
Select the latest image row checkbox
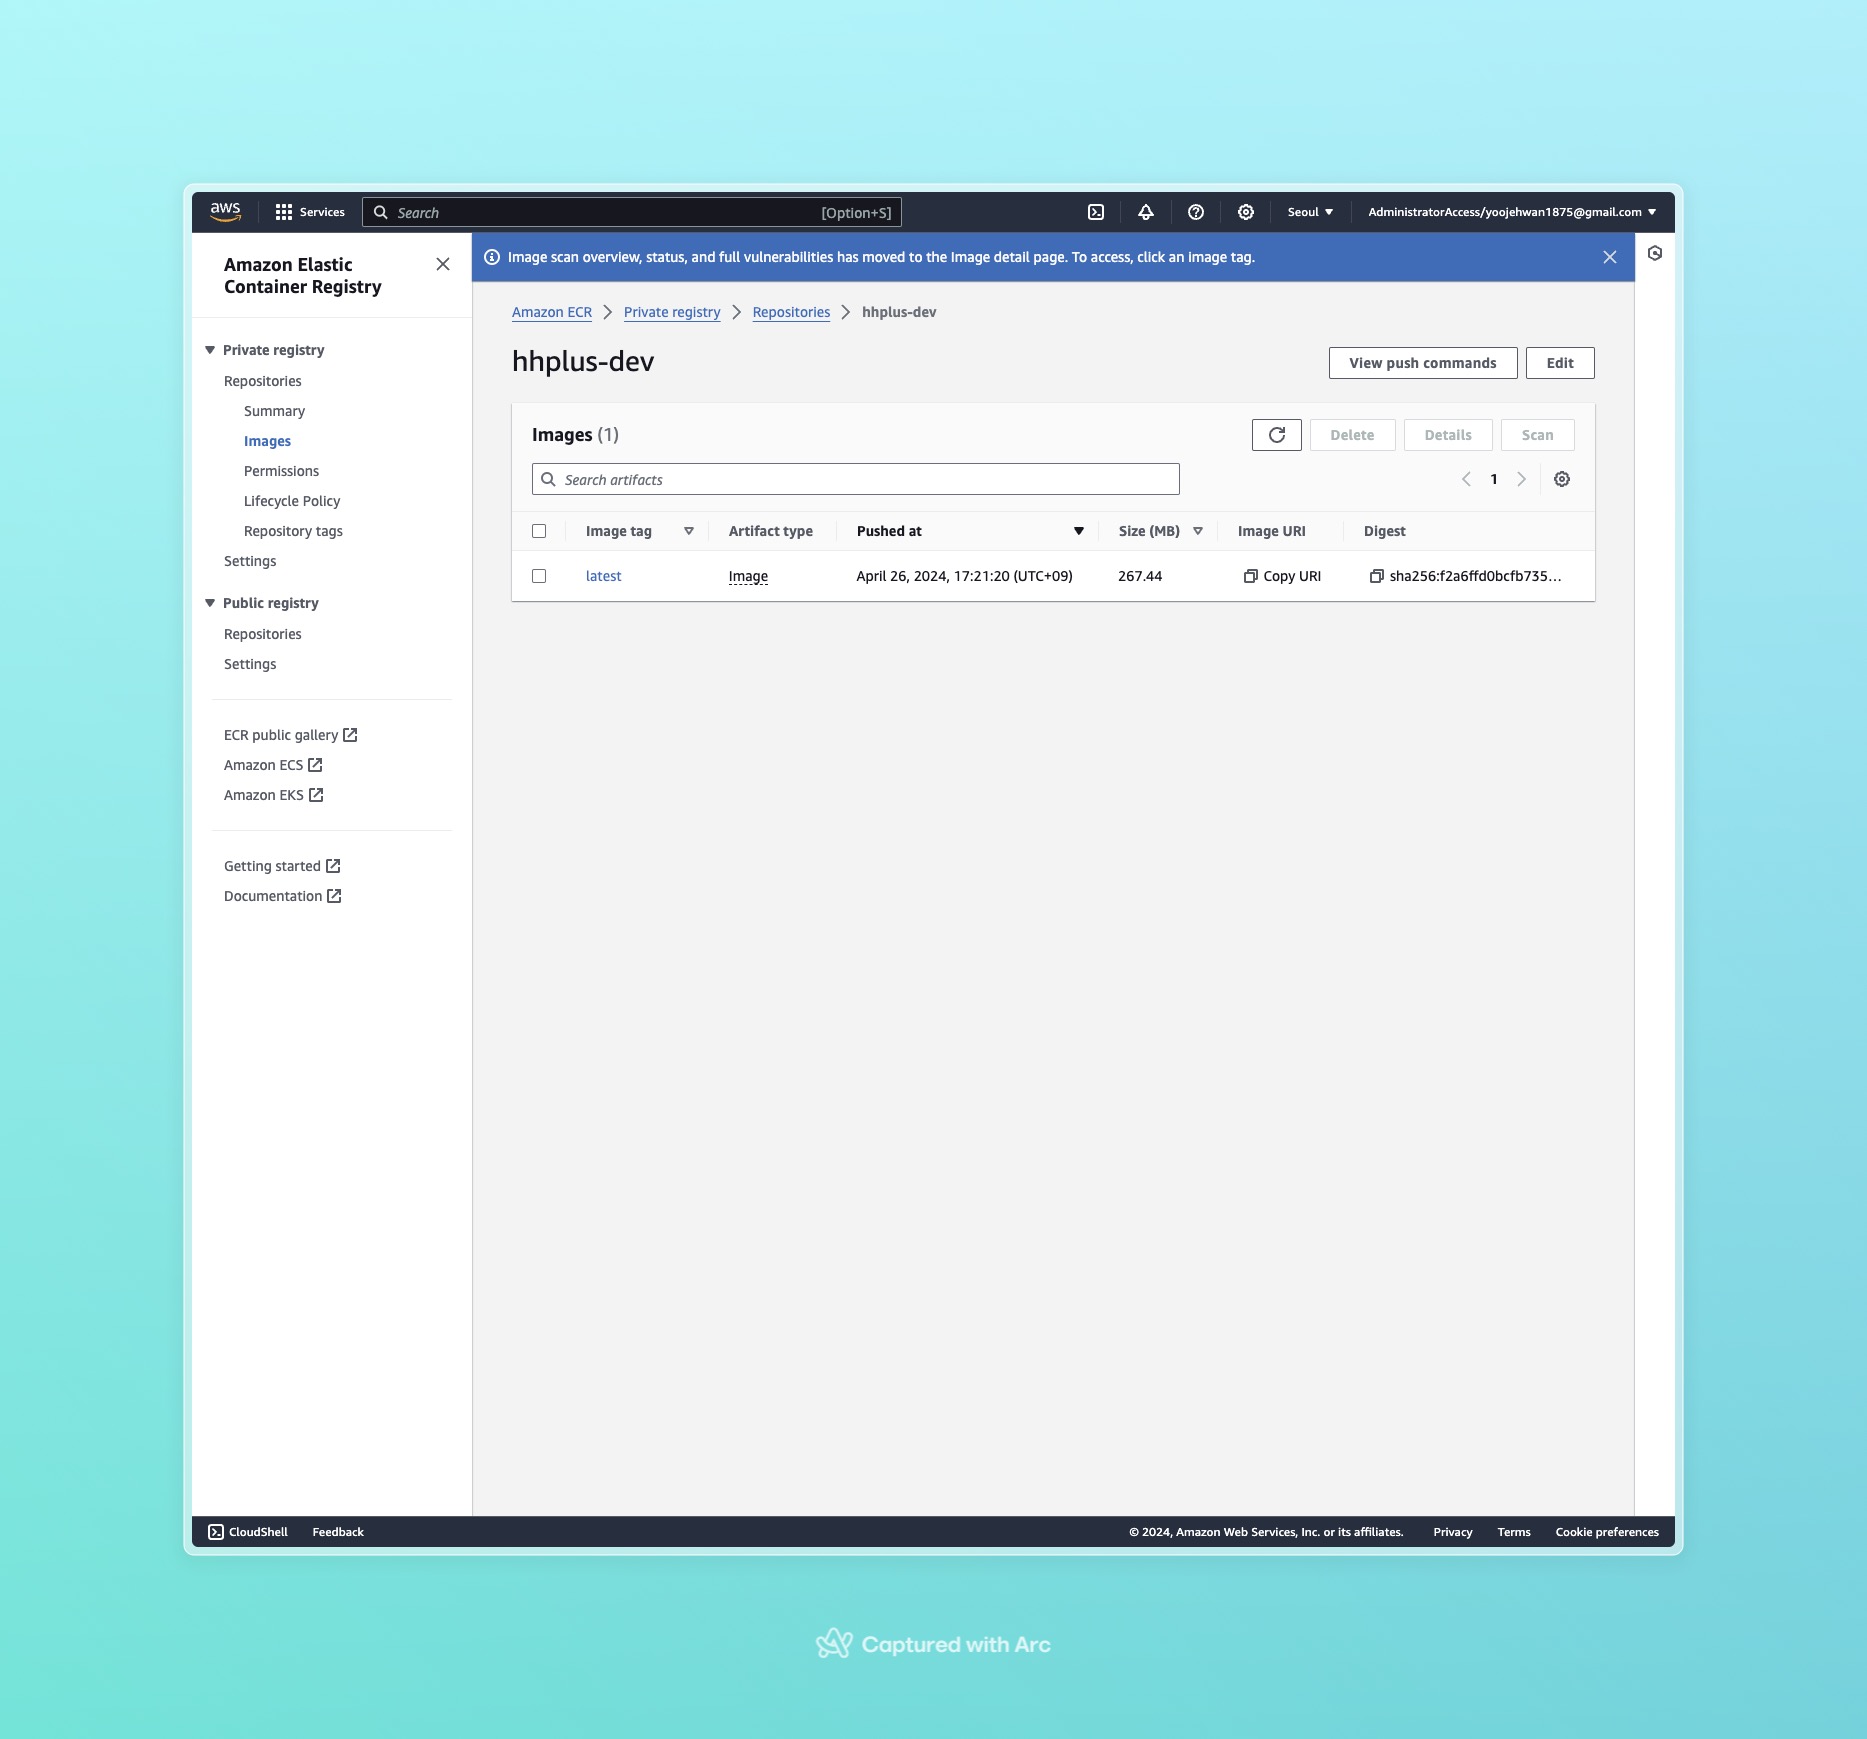click(539, 576)
